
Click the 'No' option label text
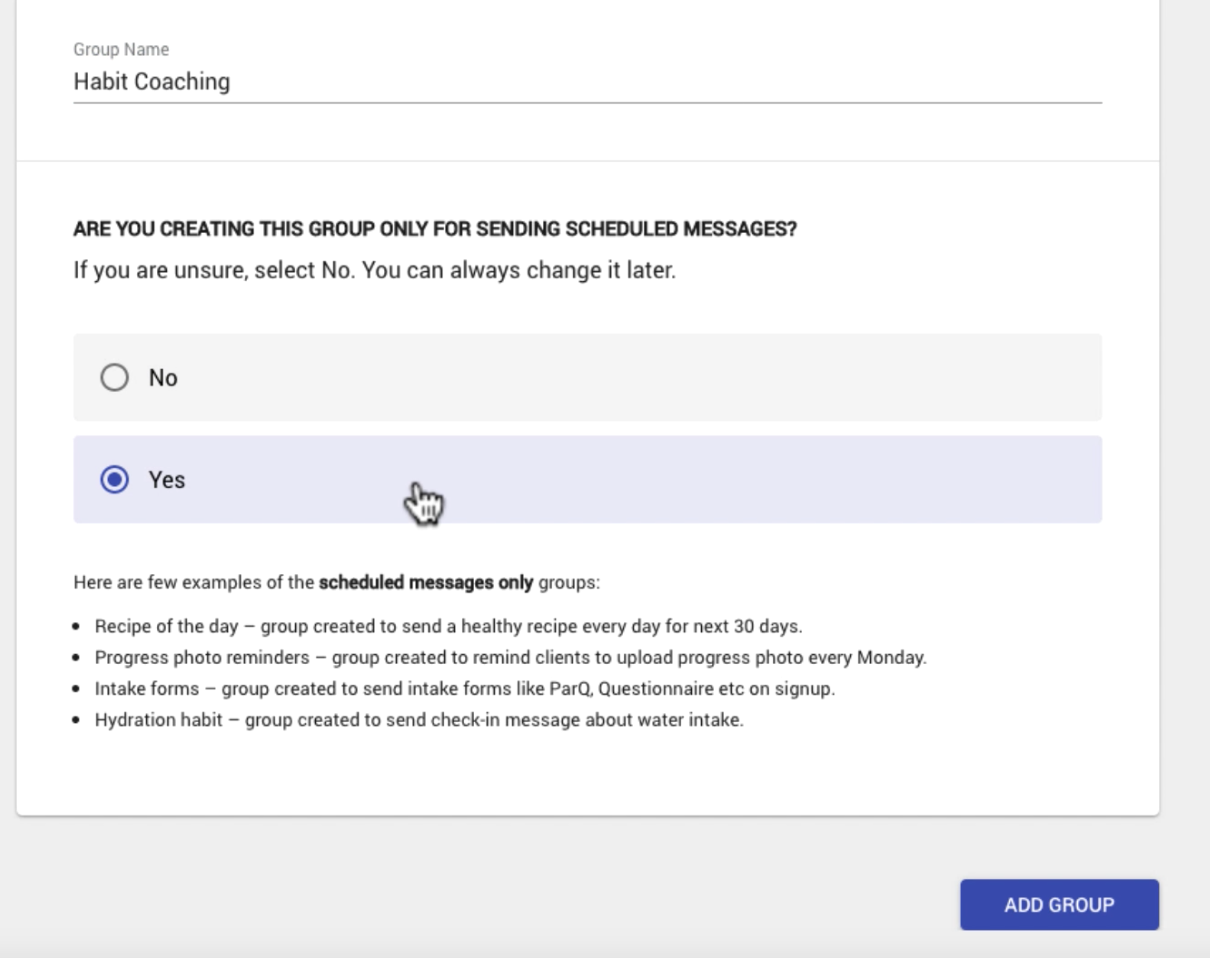pos(163,378)
